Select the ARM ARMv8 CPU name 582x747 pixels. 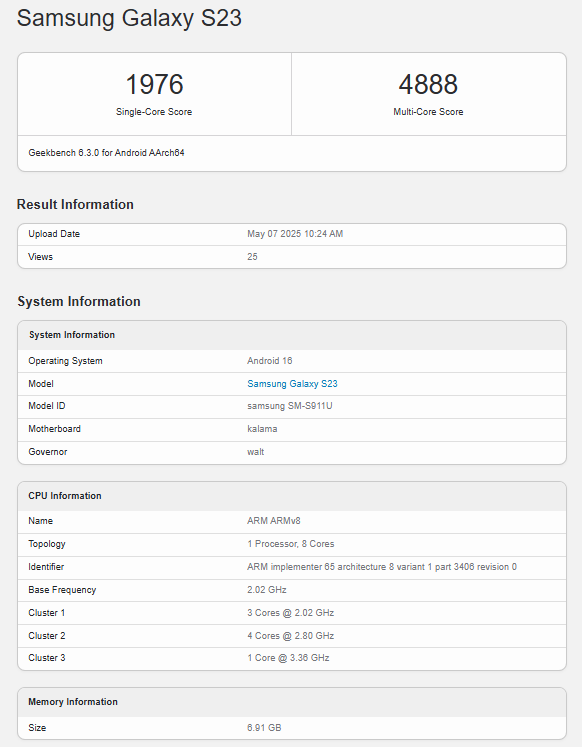click(274, 521)
